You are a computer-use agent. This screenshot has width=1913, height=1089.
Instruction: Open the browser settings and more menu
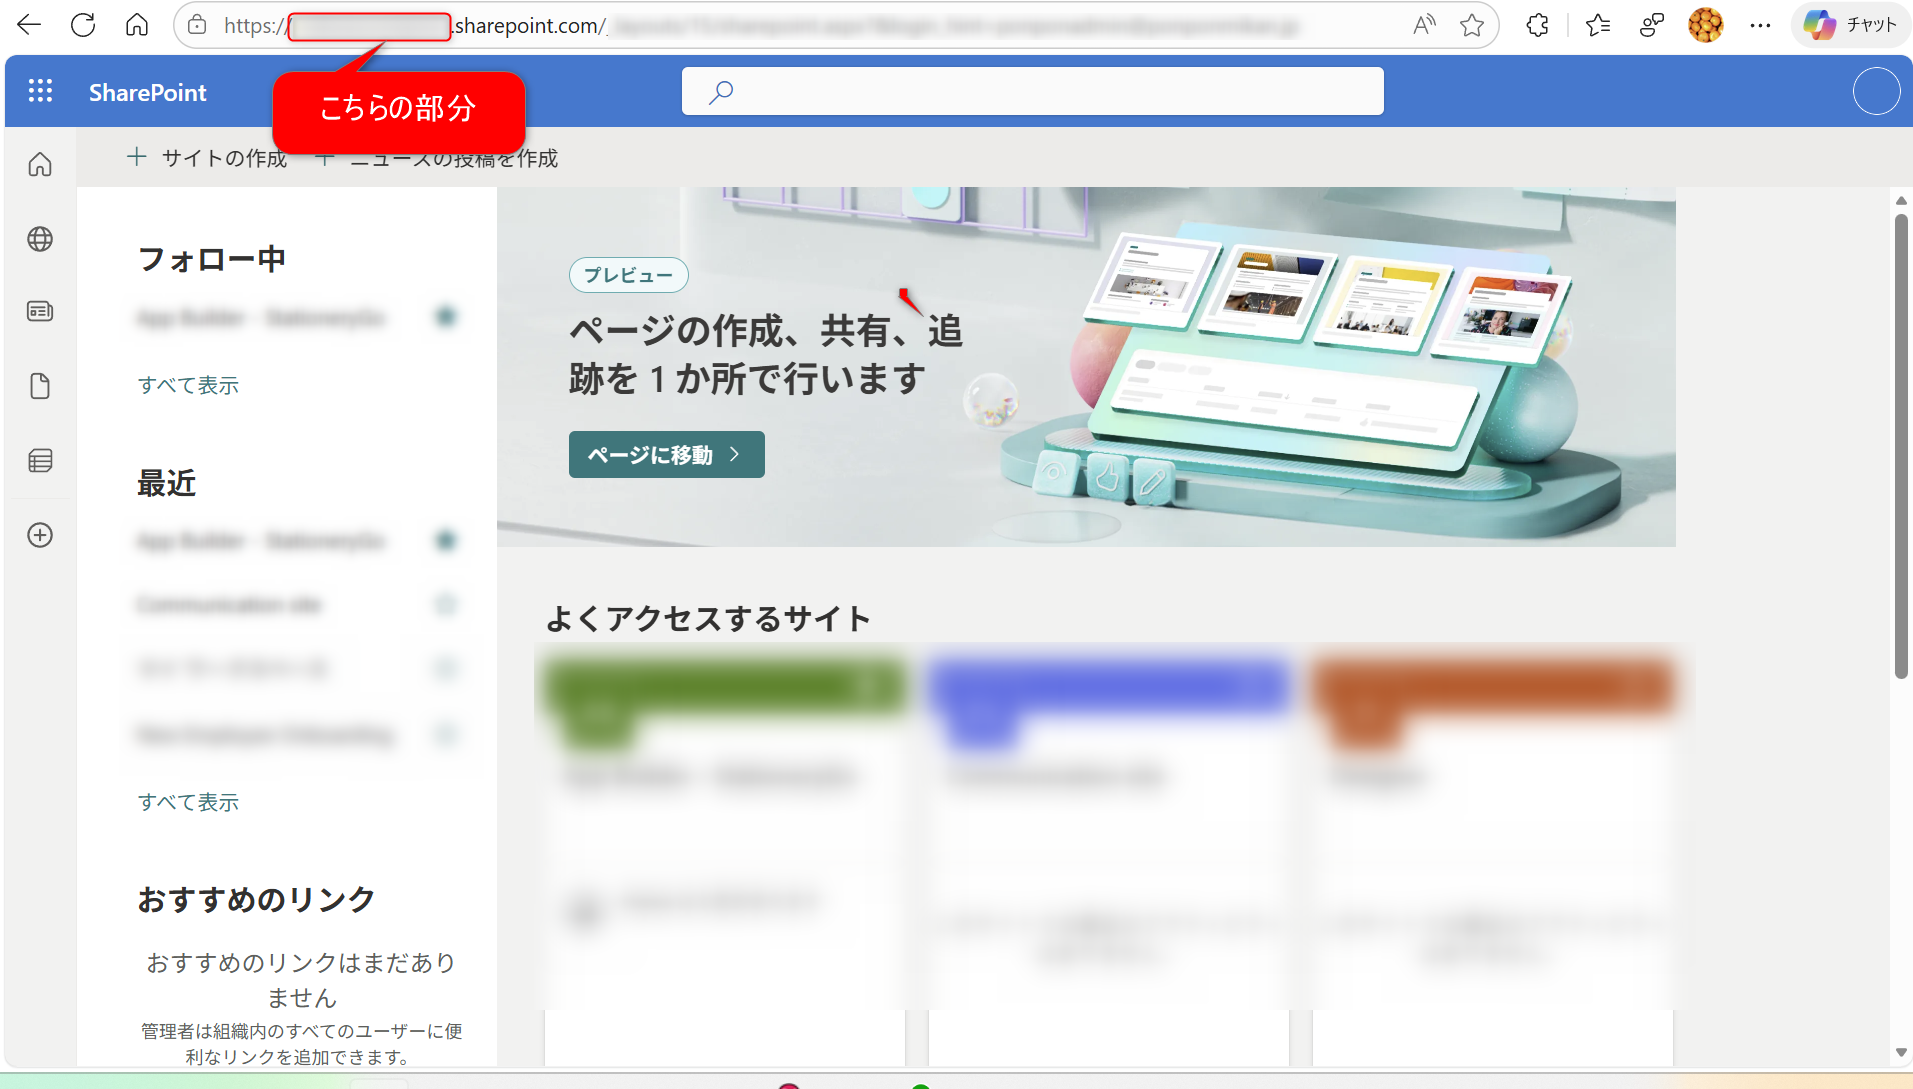tap(1761, 25)
